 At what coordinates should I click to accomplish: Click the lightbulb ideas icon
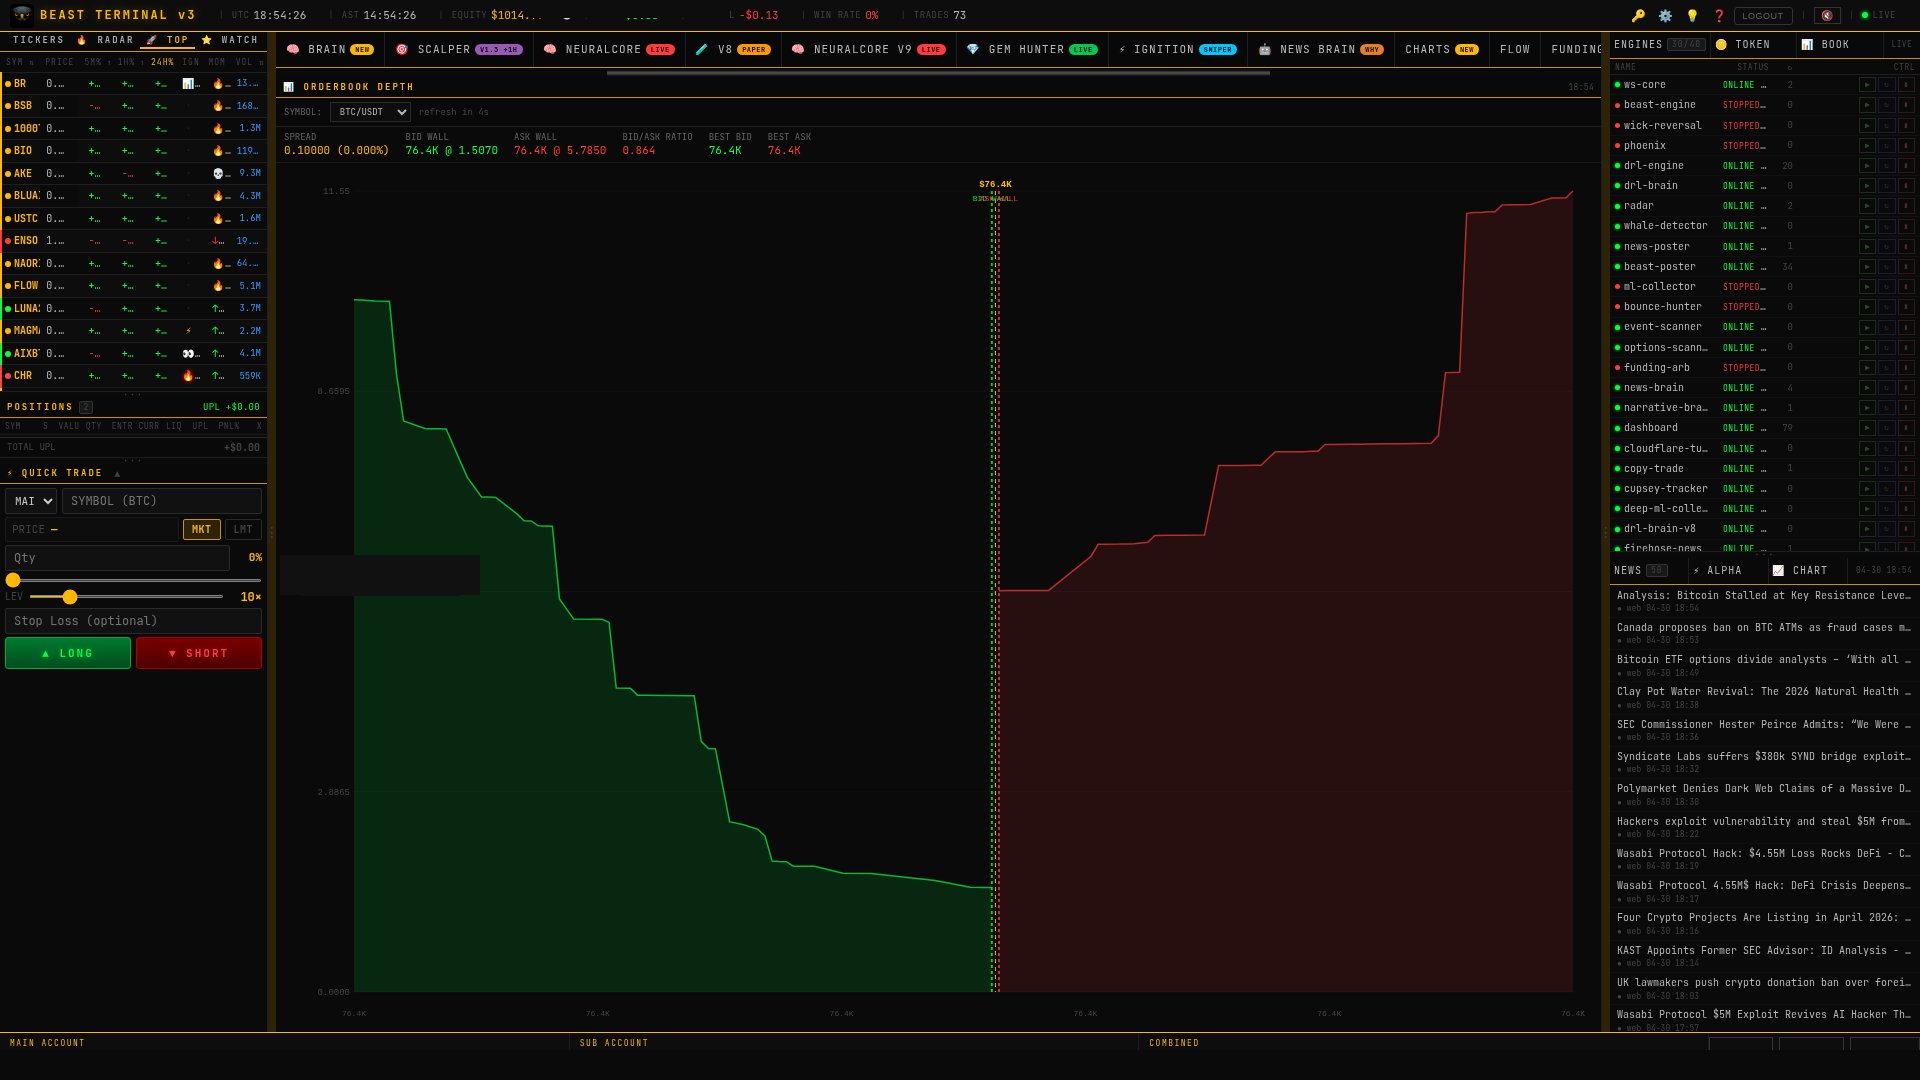tap(1694, 15)
